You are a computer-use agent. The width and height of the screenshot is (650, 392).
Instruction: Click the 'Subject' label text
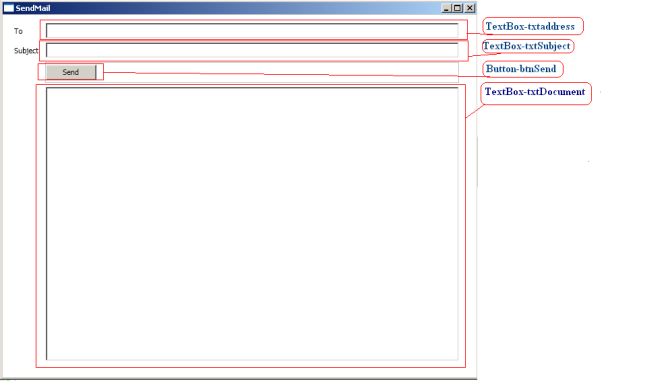pyautogui.click(x=26, y=51)
